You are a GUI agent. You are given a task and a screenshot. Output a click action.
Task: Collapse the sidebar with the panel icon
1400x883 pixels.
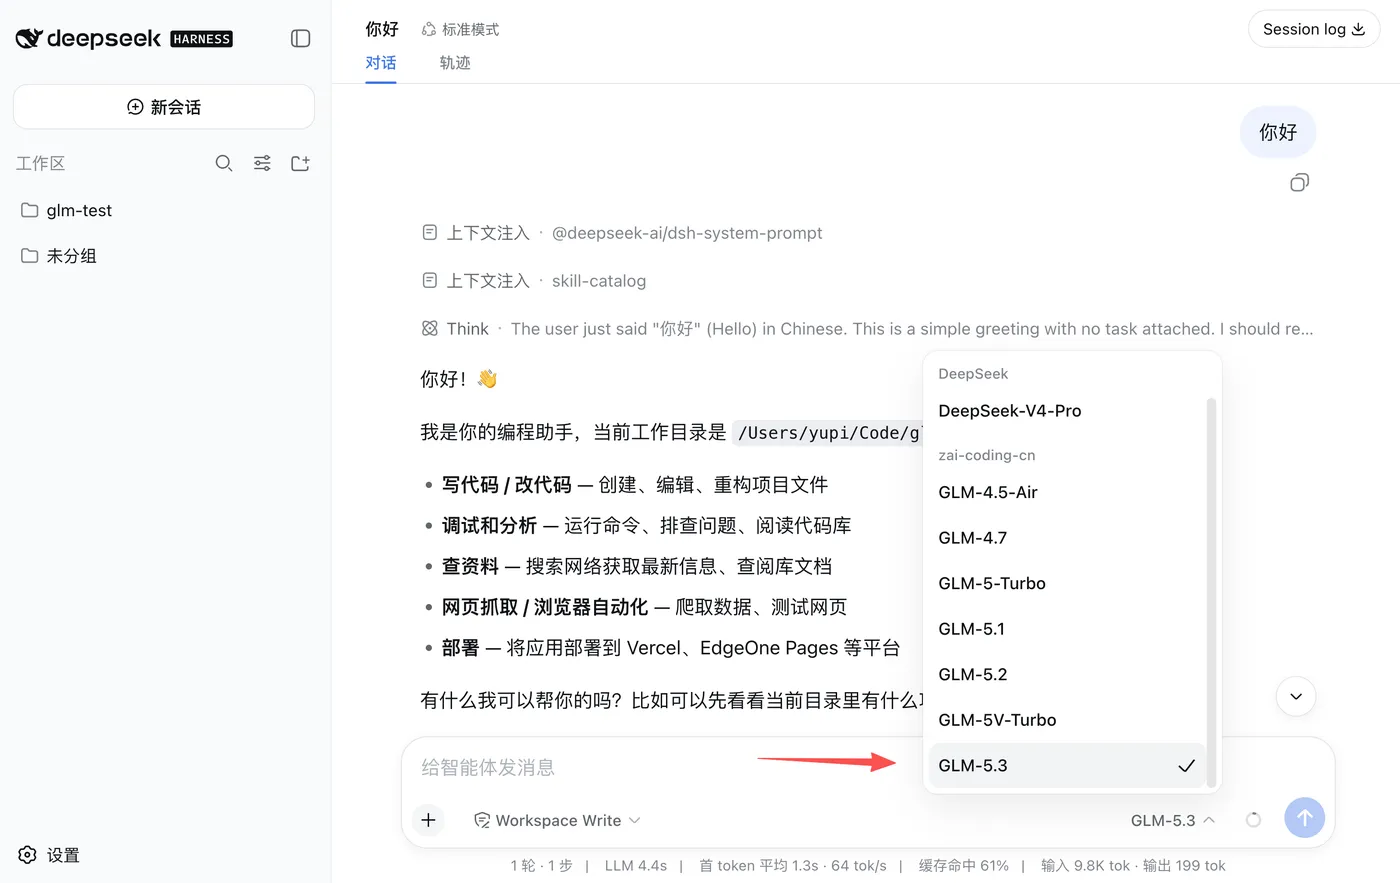[300, 38]
